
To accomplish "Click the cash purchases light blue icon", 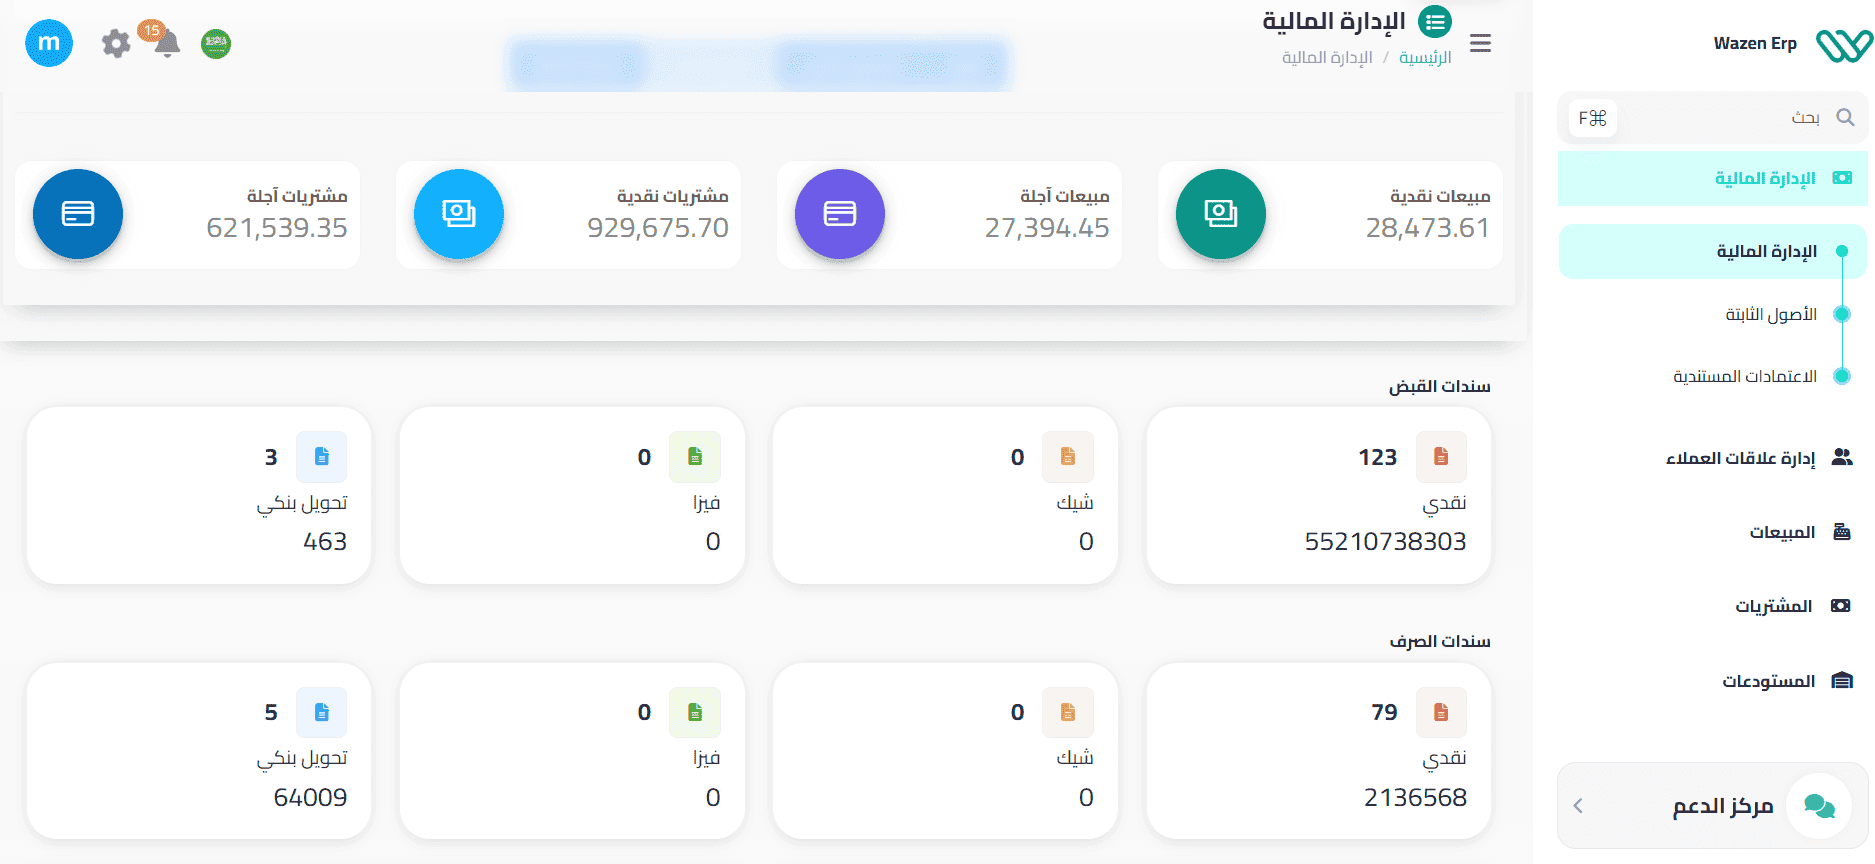I will tap(458, 214).
